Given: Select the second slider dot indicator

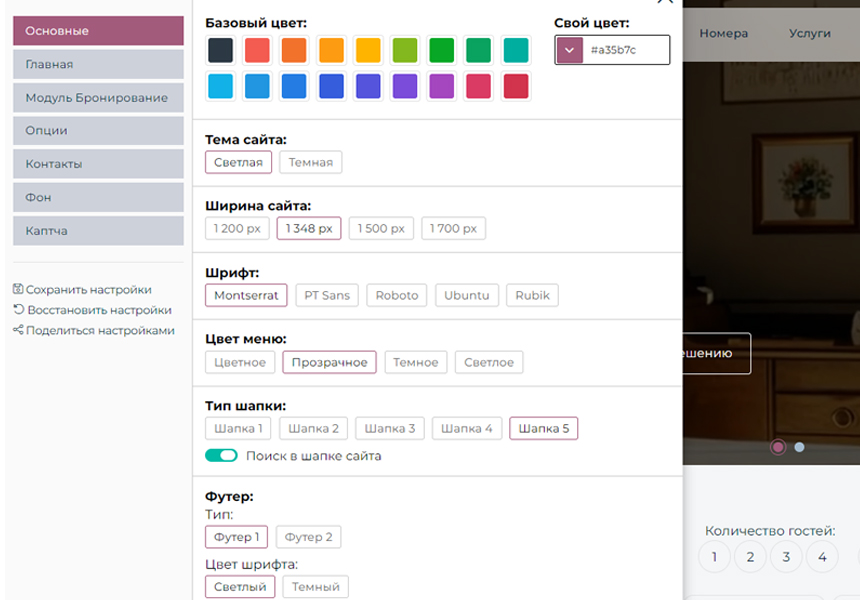Looking at the screenshot, I should 799,447.
